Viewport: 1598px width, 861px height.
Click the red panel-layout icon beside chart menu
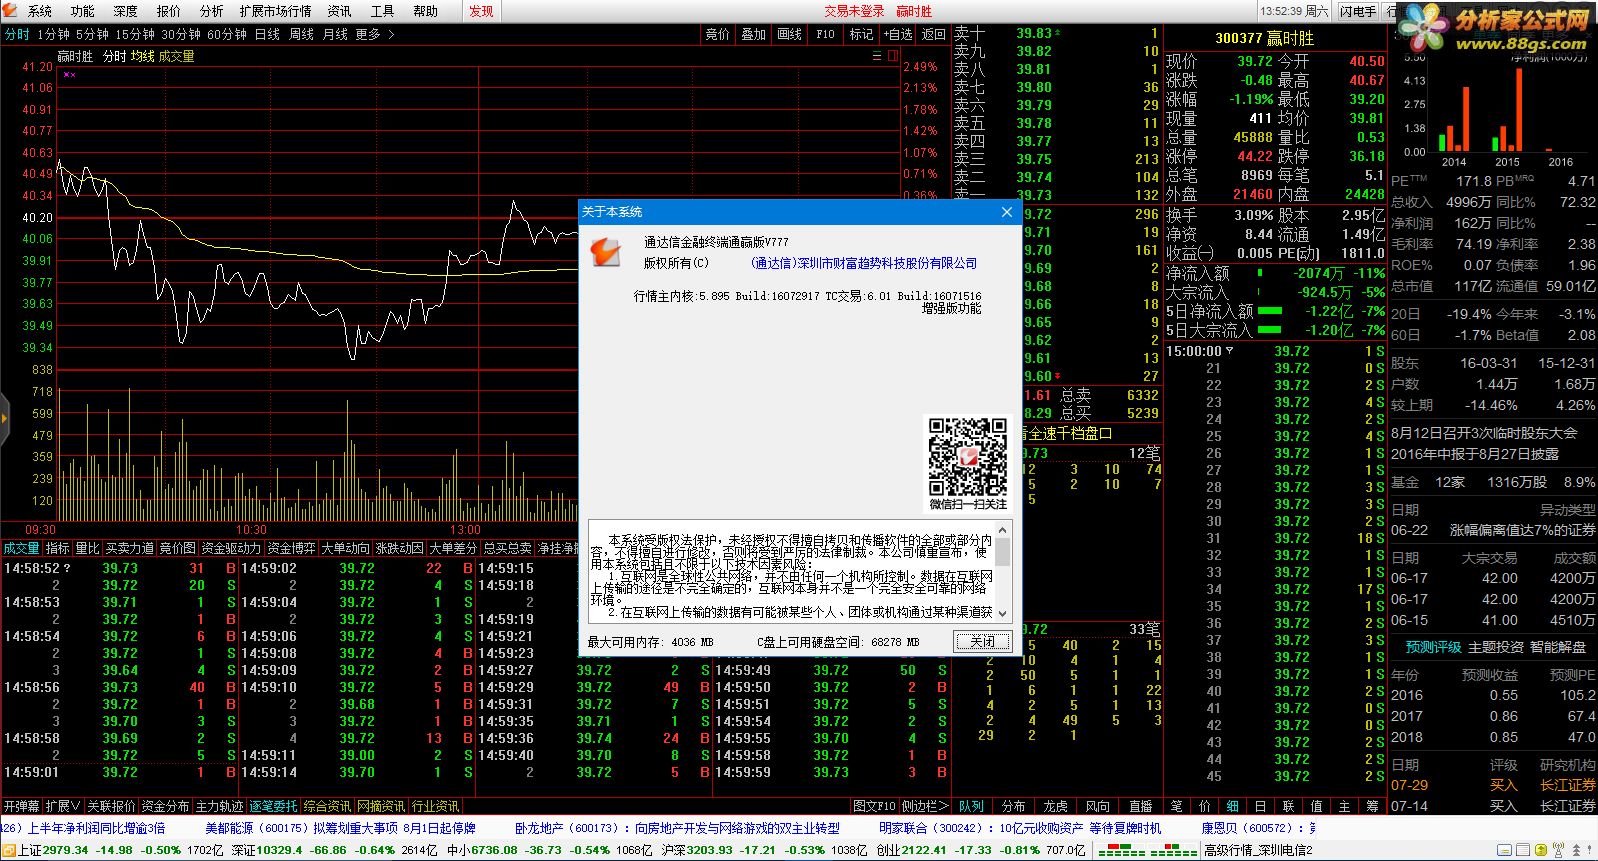pyautogui.click(x=893, y=57)
